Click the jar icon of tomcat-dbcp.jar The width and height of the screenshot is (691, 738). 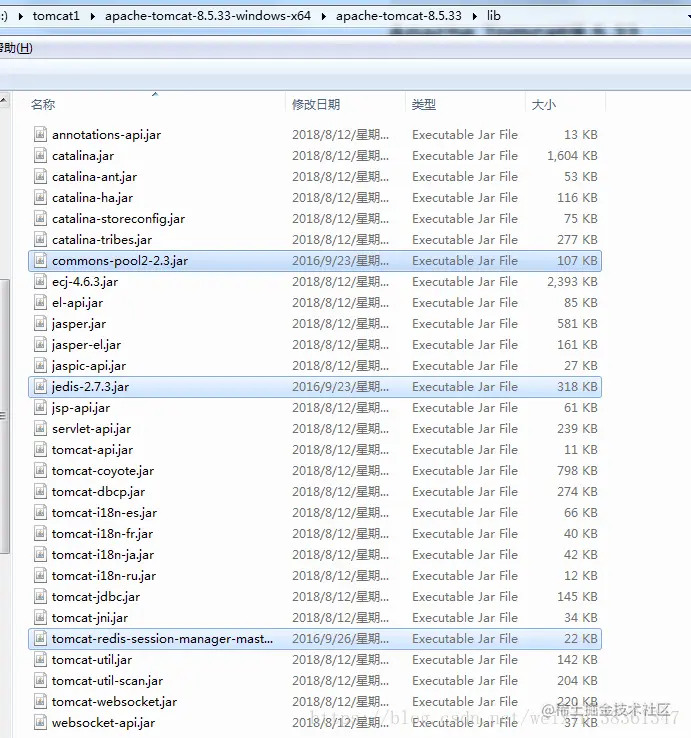(x=40, y=491)
